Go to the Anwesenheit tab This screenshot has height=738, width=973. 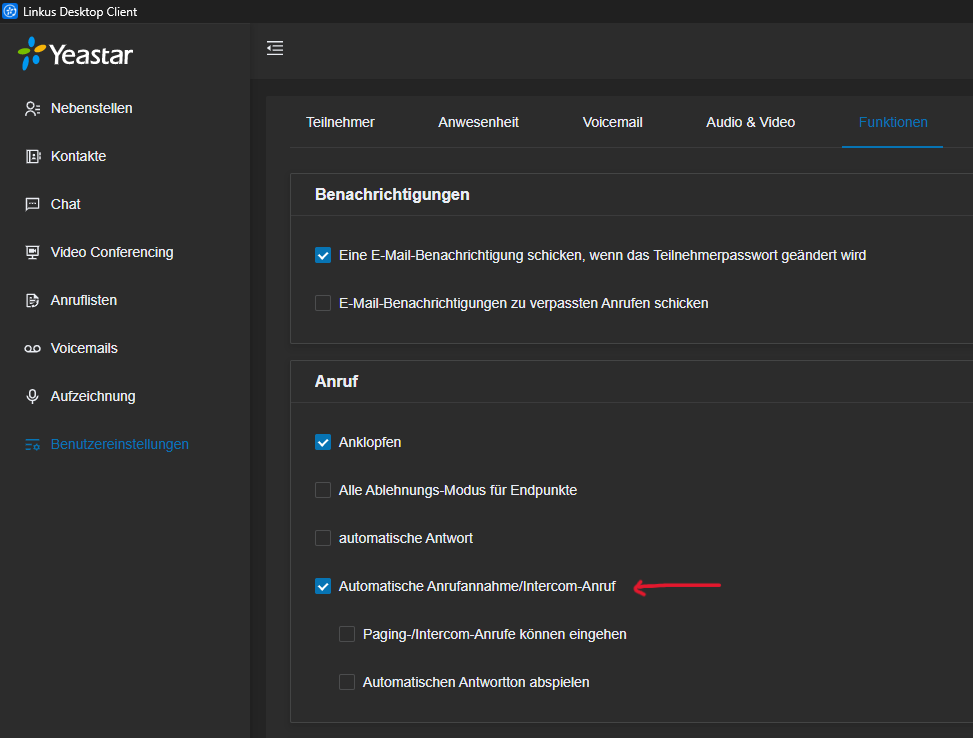[478, 122]
